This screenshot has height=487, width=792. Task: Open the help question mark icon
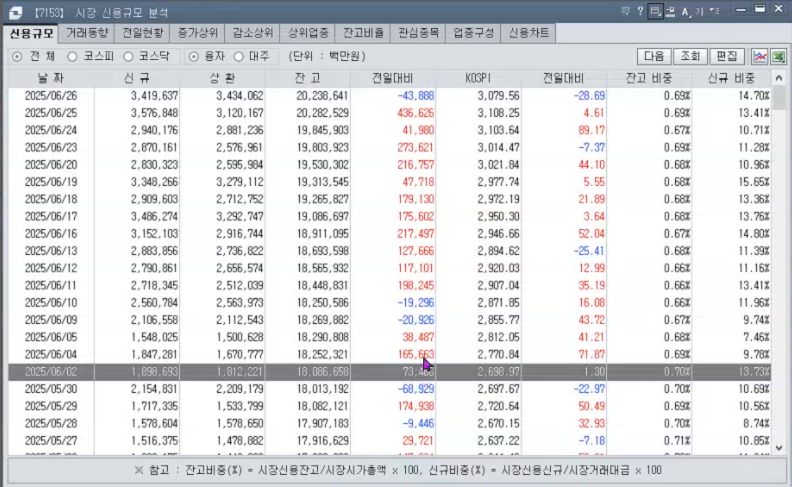[640, 11]
